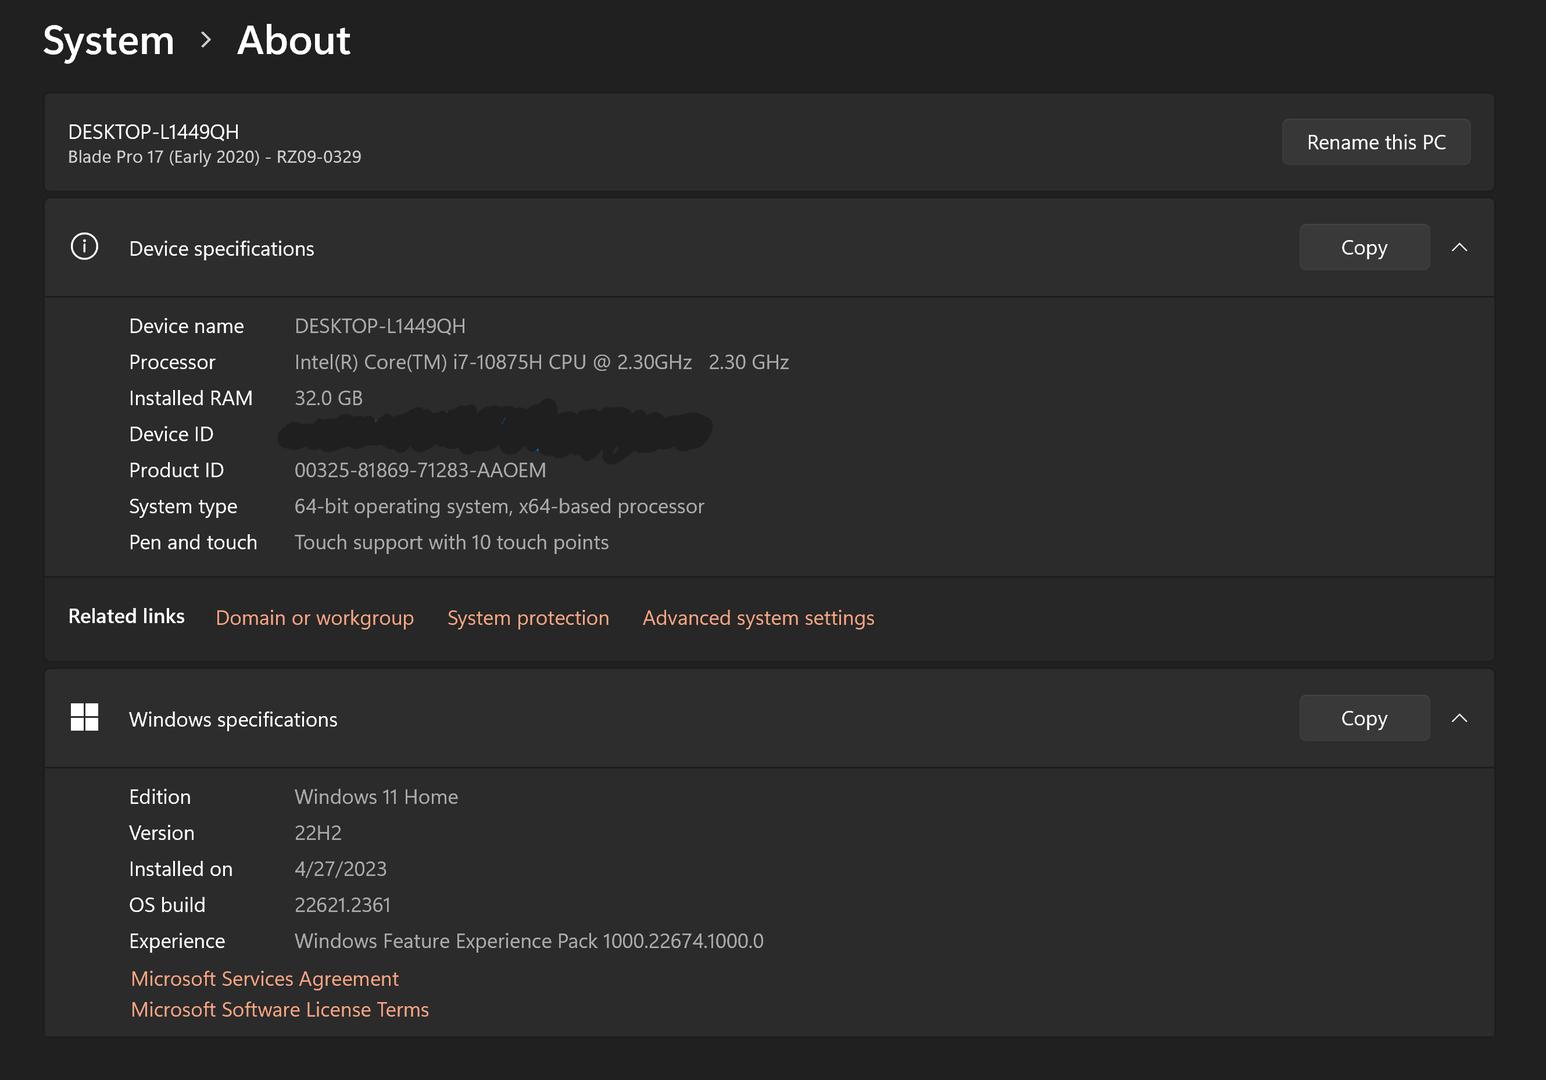The image size is (1546, 1080).
Task: Copy the Device specifications
Action: (x=1364, y=247)
